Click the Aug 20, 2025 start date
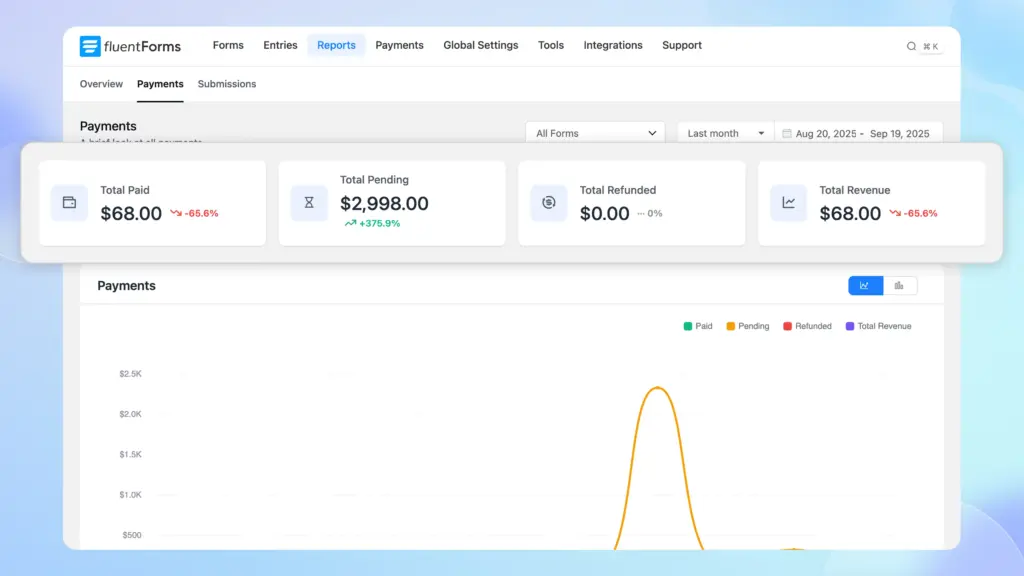The width and height of the screenshot is (1024, 576). [x=825, y=133]
